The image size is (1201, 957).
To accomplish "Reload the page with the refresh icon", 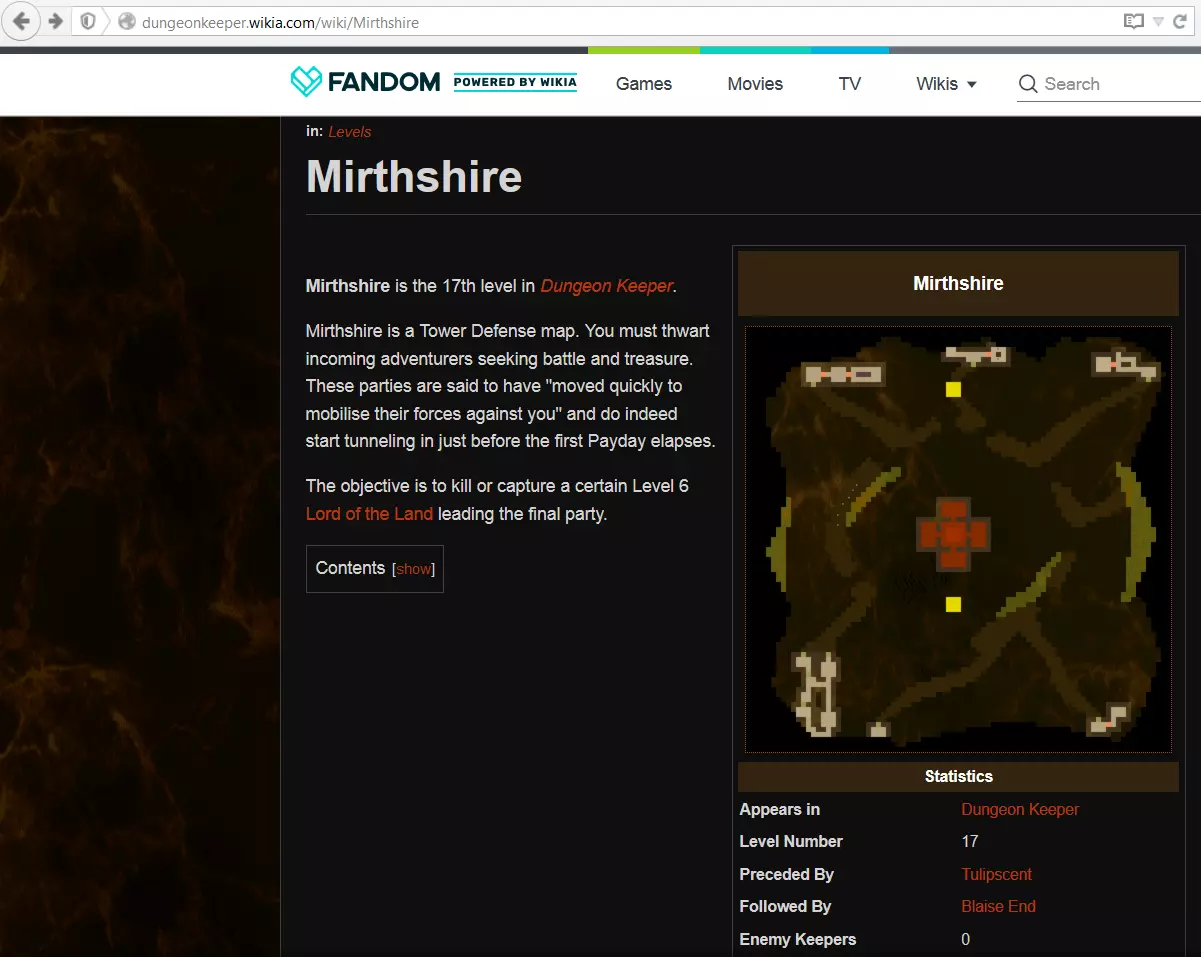I will 1182,21.
